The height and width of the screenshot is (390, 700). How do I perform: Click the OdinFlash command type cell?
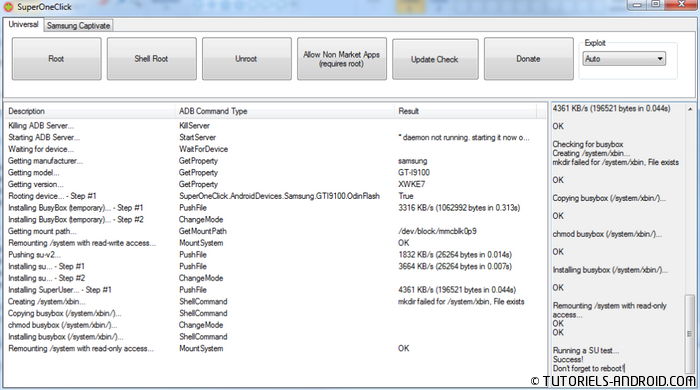279,196
